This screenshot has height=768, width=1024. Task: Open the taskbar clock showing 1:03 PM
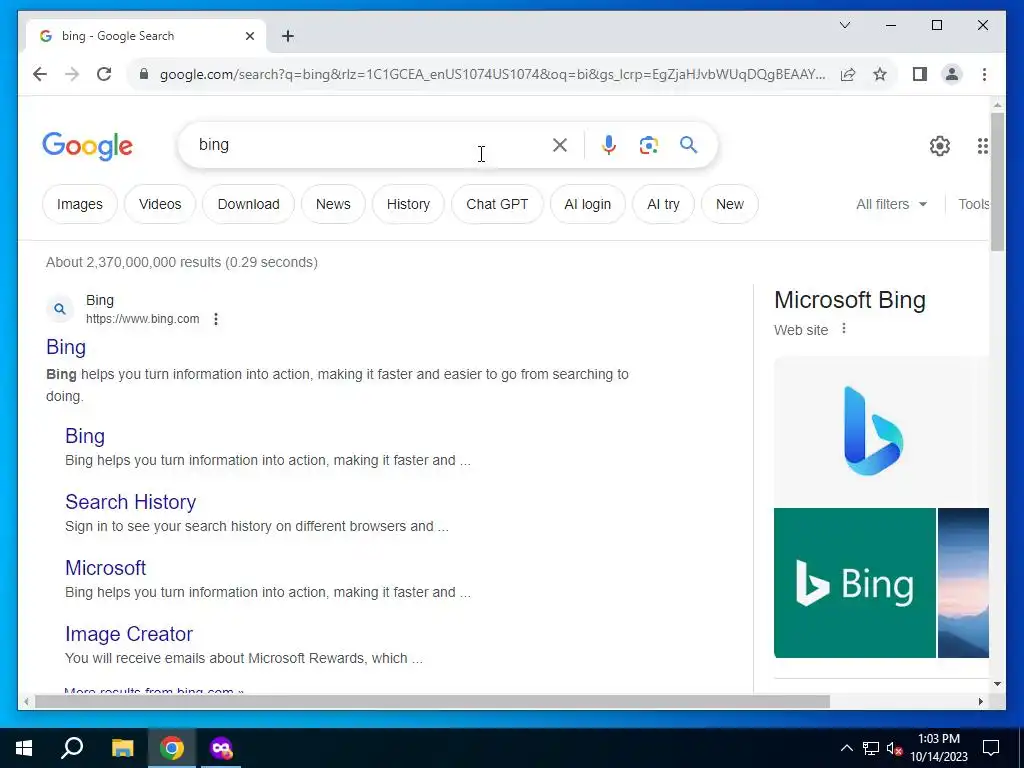(938, 748)
